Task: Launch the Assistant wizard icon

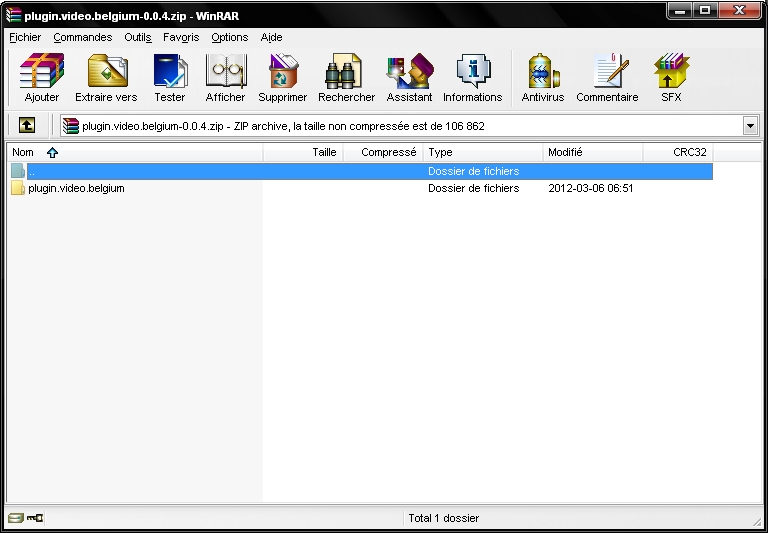Action: (x=409, y=77)
